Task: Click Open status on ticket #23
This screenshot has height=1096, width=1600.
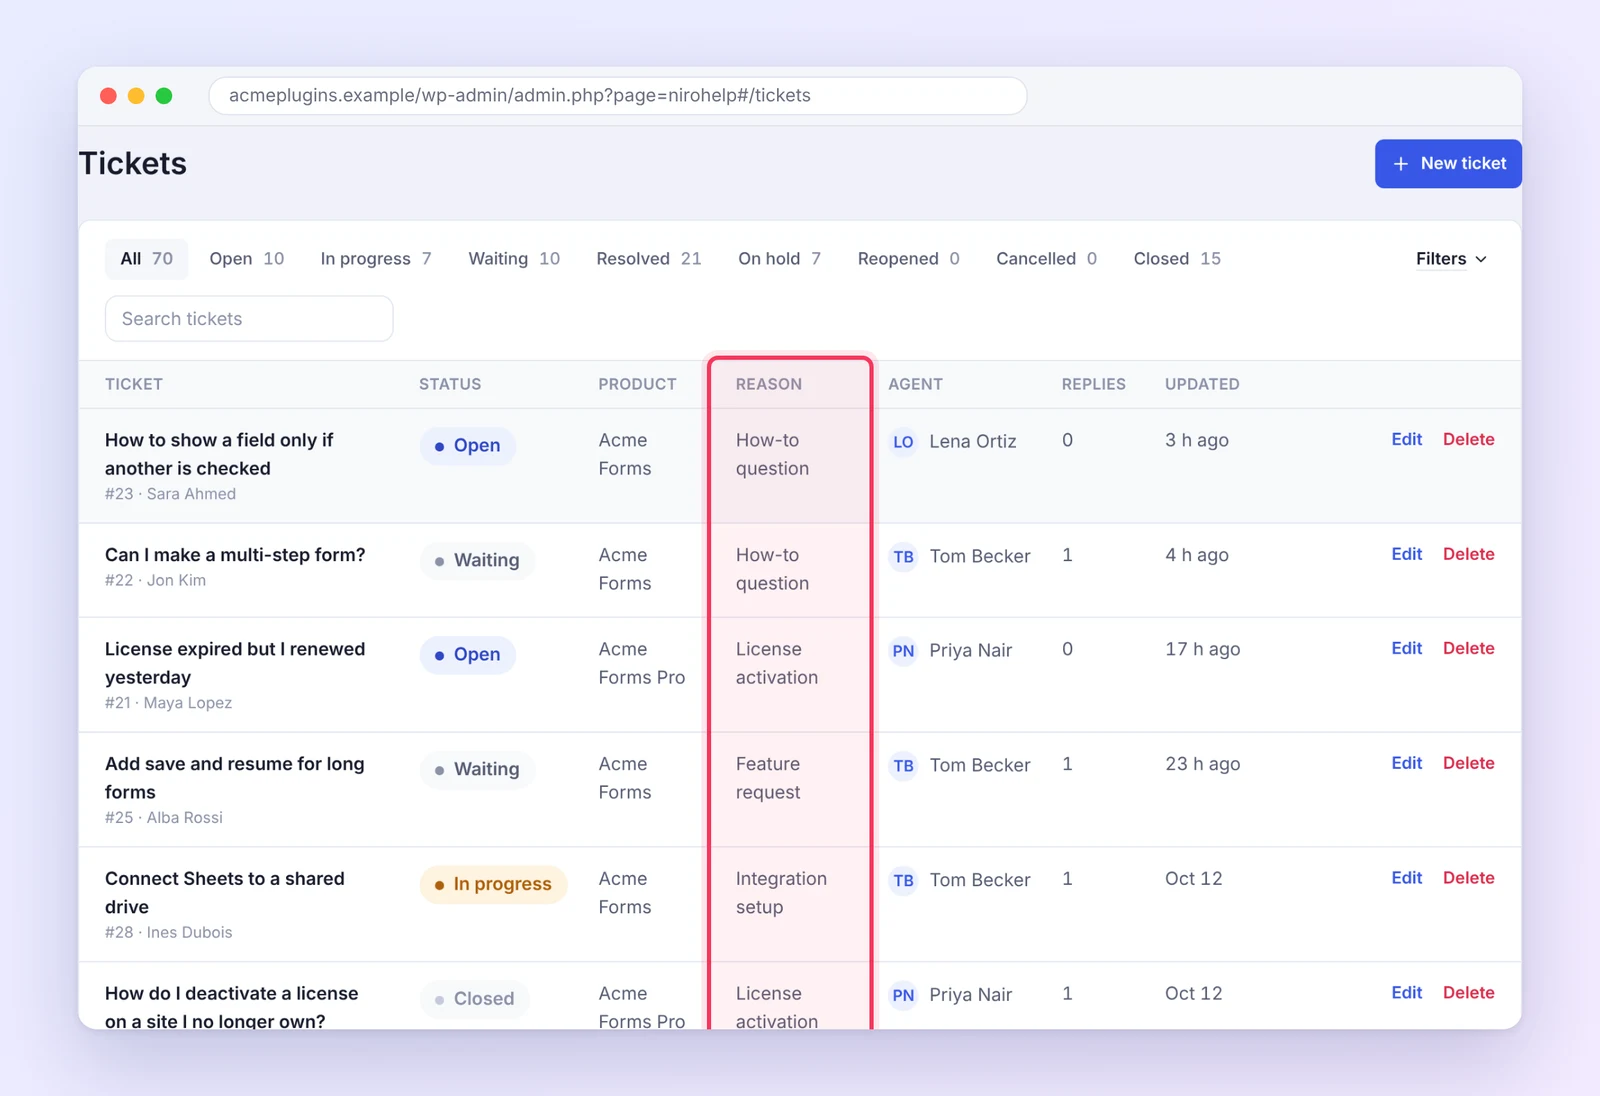Action: click(x=467, y=446)
